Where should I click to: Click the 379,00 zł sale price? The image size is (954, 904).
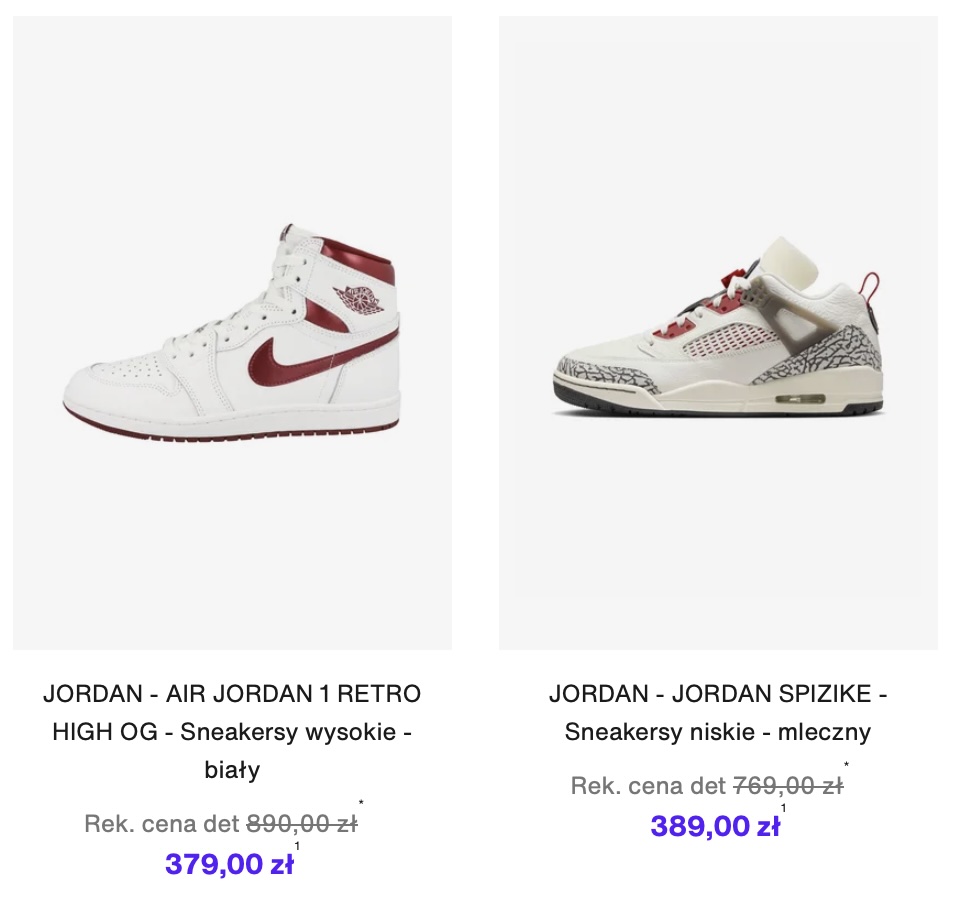coord(229,864)
